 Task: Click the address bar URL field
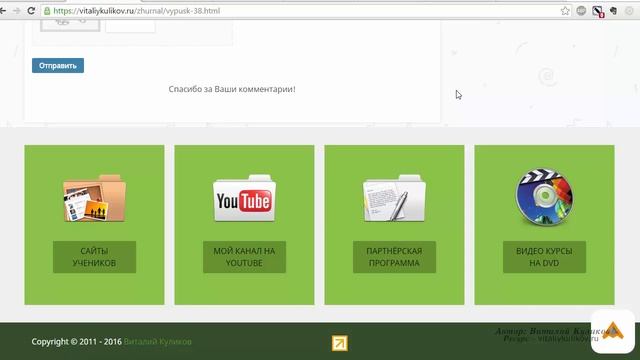pos(306,11)
